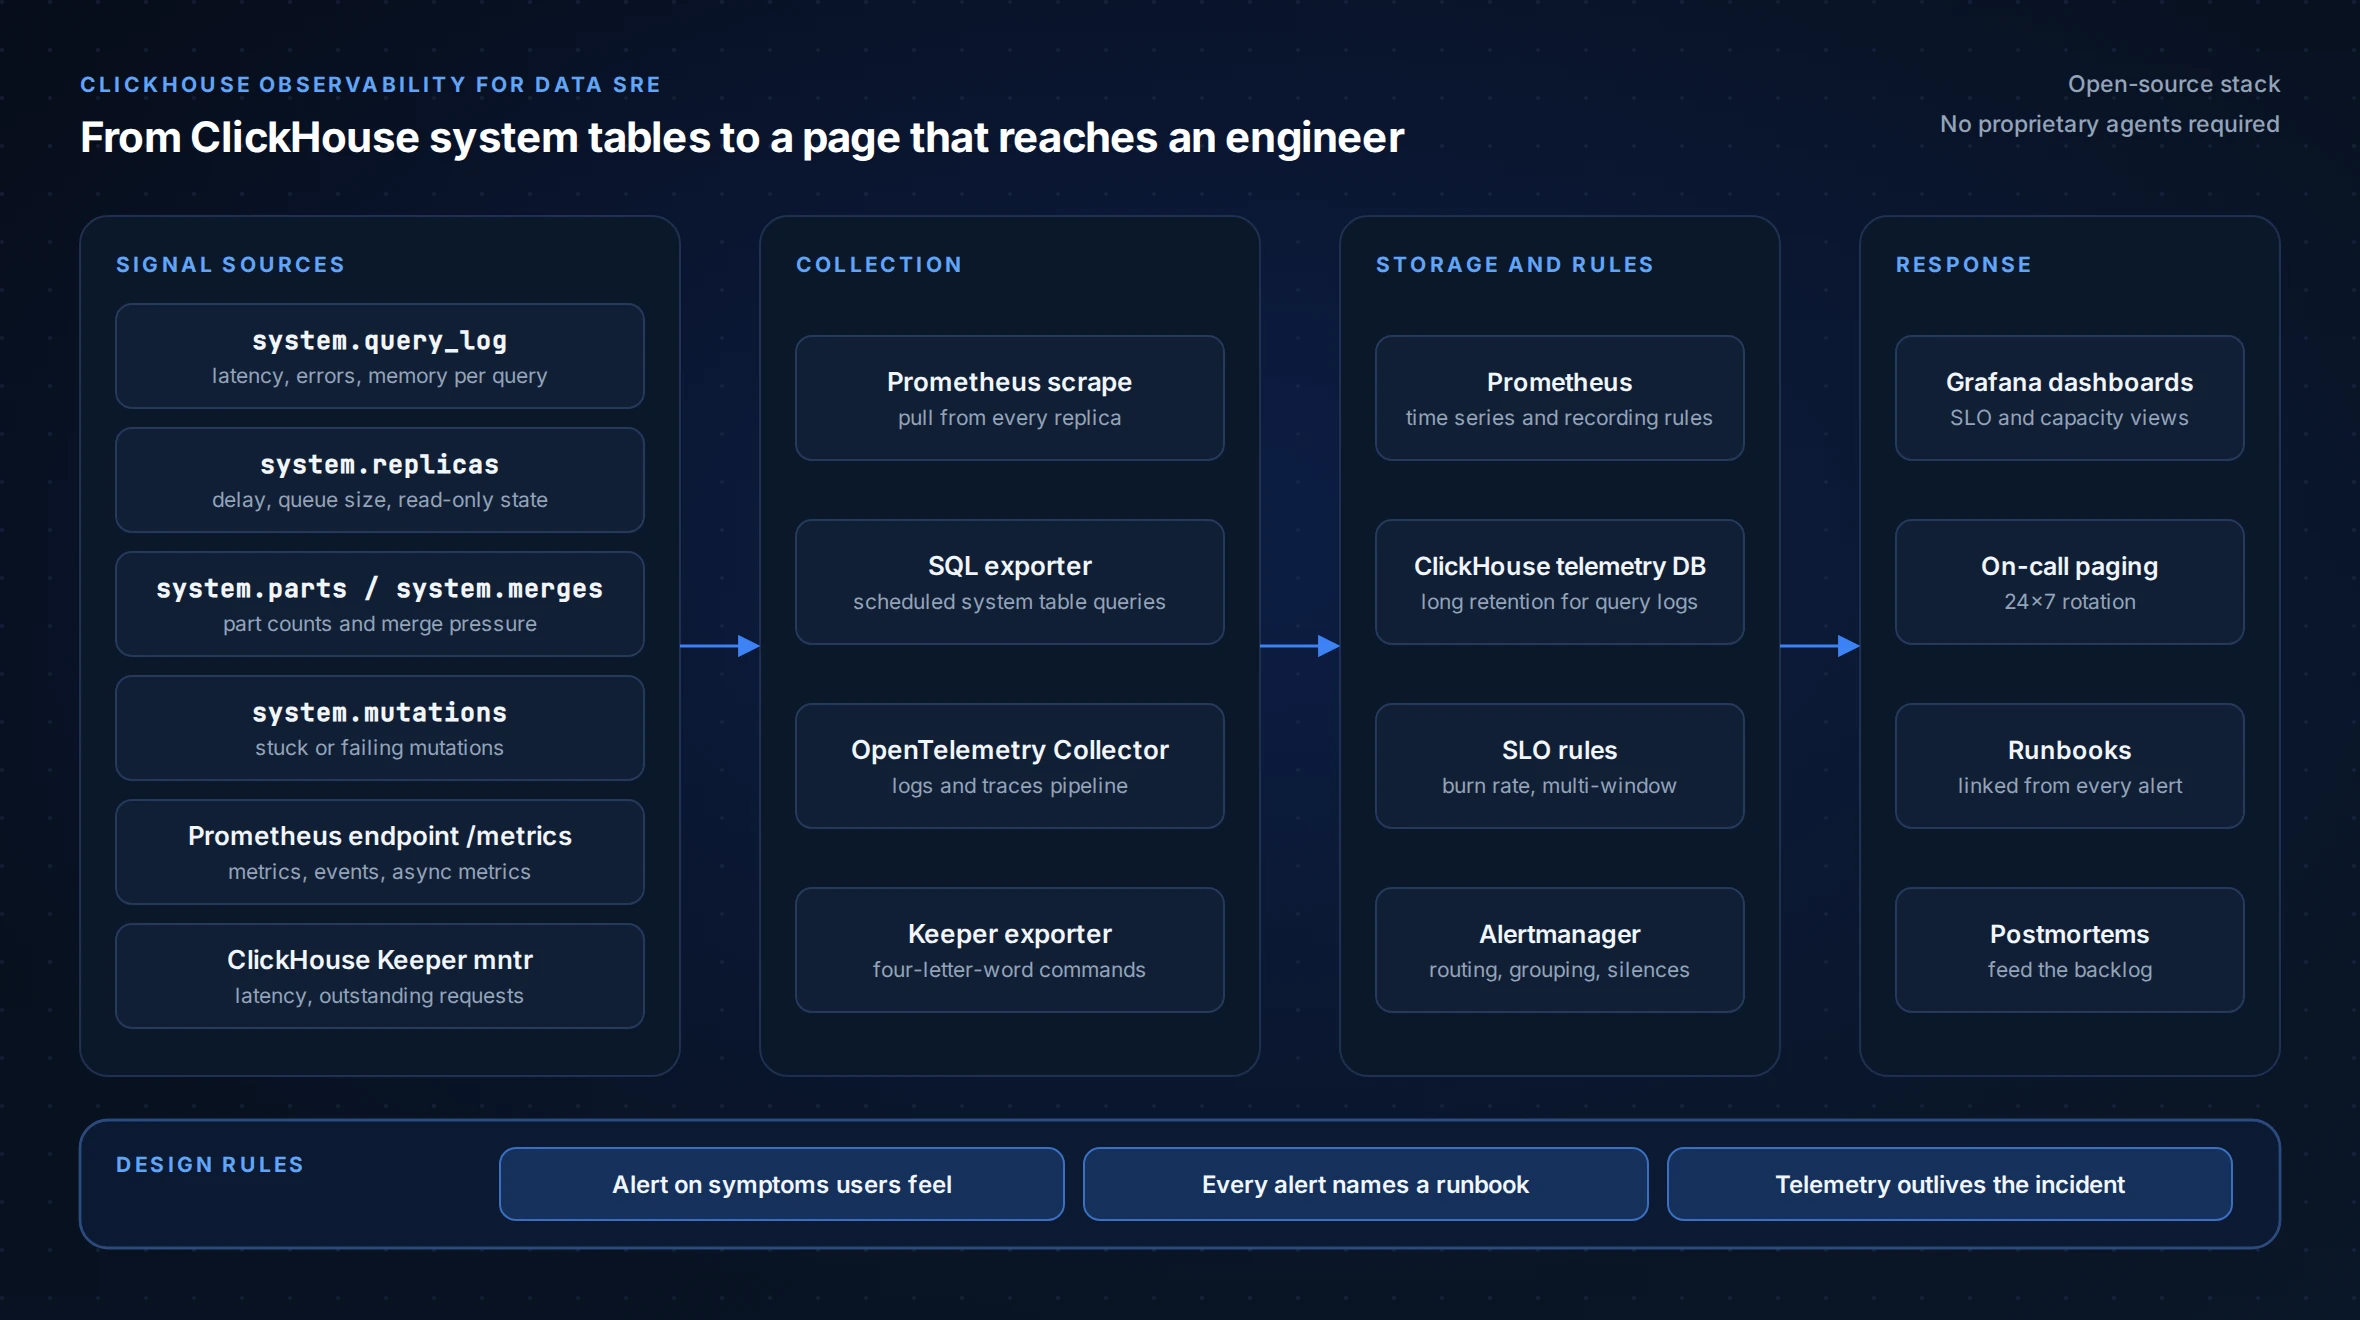Open the SLO rules box
Viewport: 2360px width, 1320px height.
point(1560,766)
